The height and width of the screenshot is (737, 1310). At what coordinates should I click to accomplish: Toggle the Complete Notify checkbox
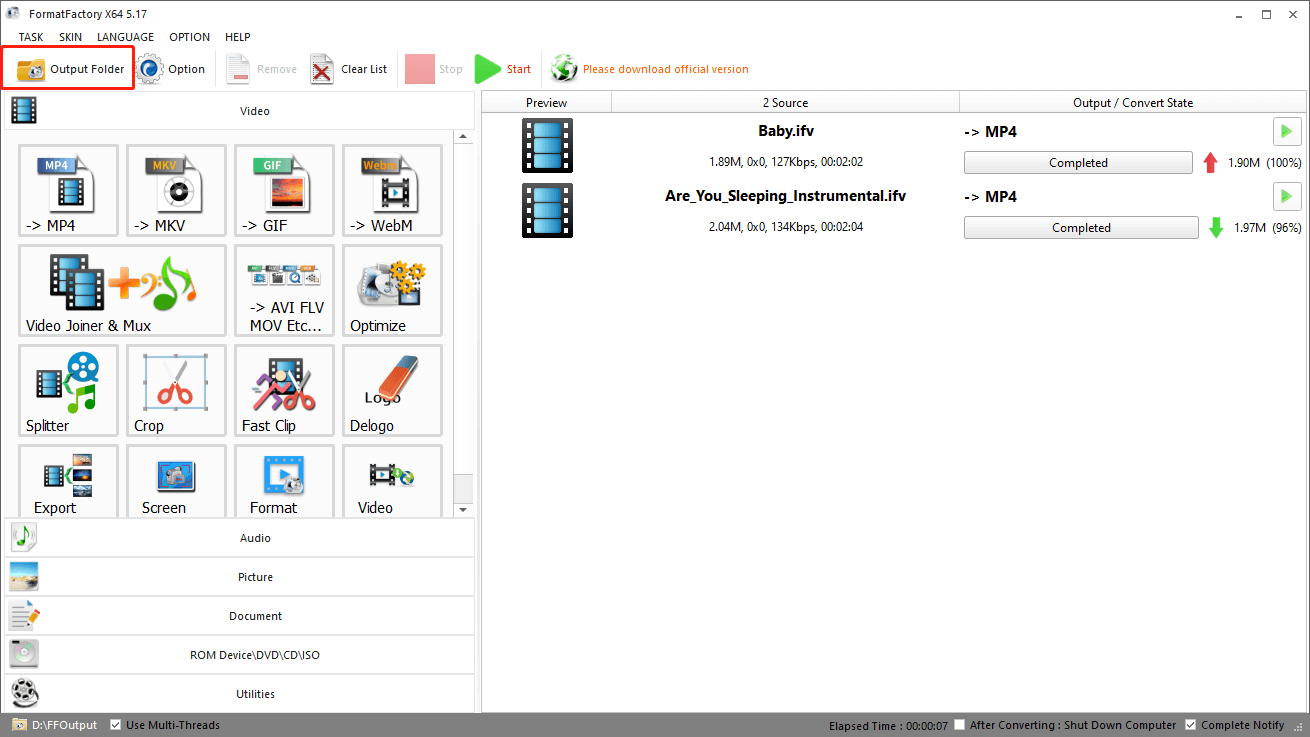(x=1190, y=725)
